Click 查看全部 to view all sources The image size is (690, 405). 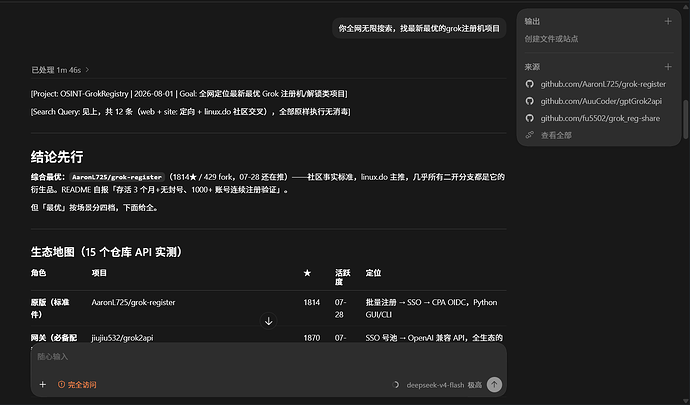click(x=556, y=135)
